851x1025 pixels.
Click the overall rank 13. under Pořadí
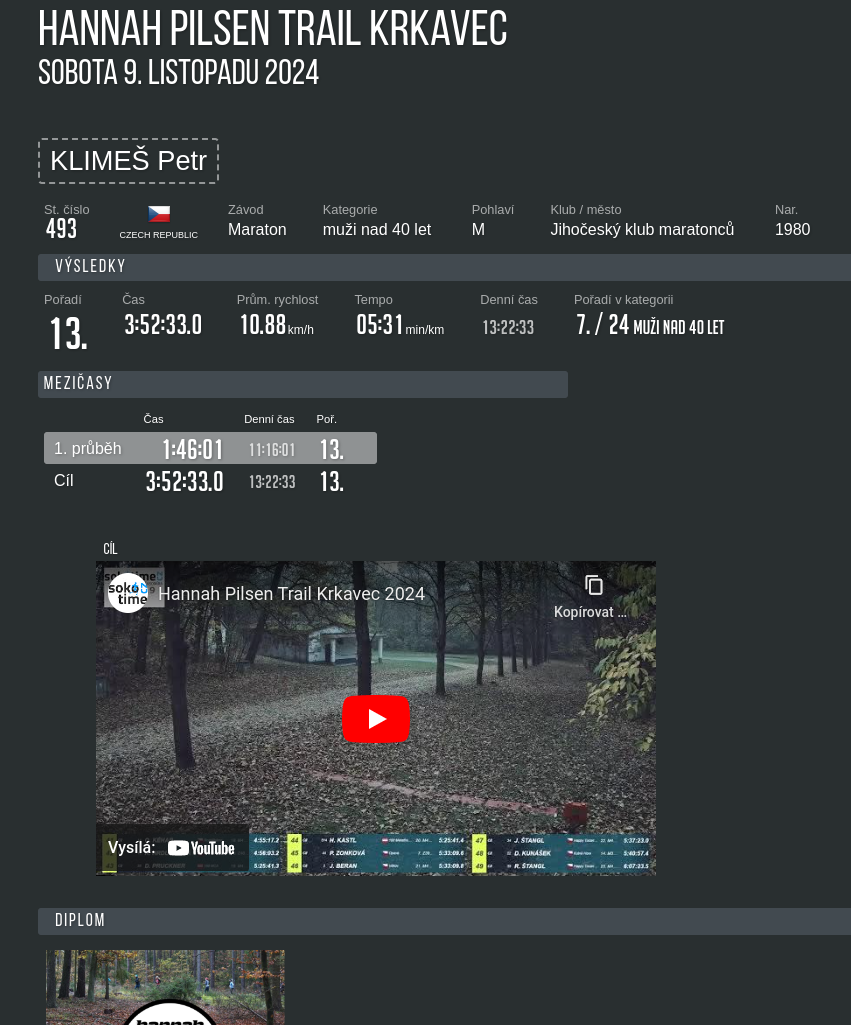(x=69, y=333)
